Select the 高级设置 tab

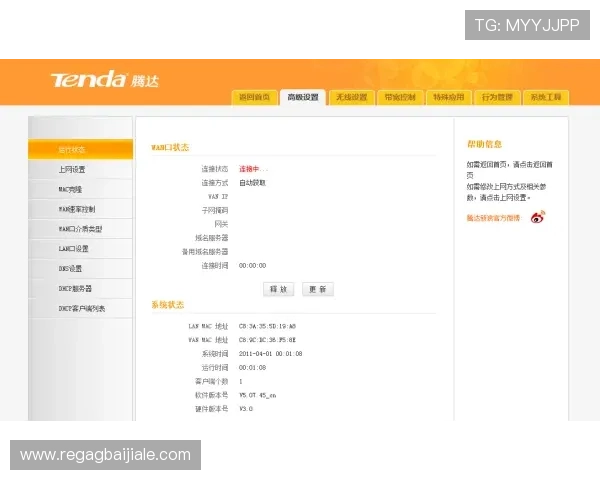[x=303, y=97]
